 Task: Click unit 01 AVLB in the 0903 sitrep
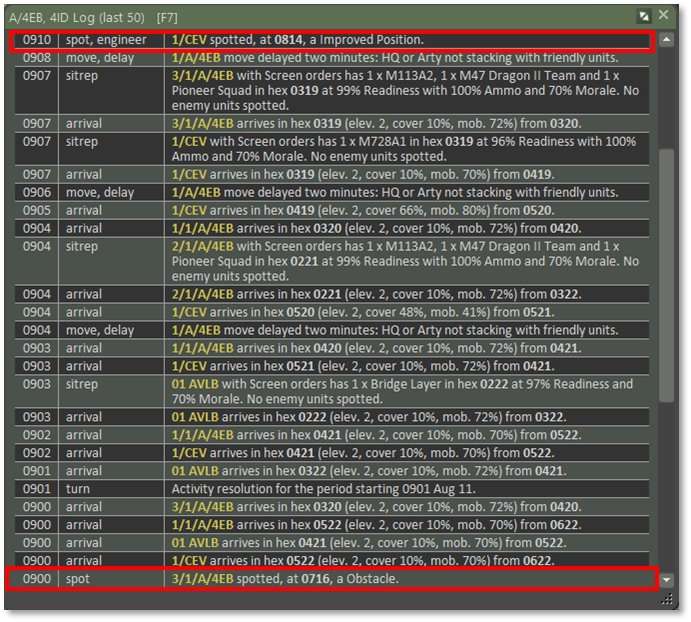pyautogui.click(x=194, y=384)
